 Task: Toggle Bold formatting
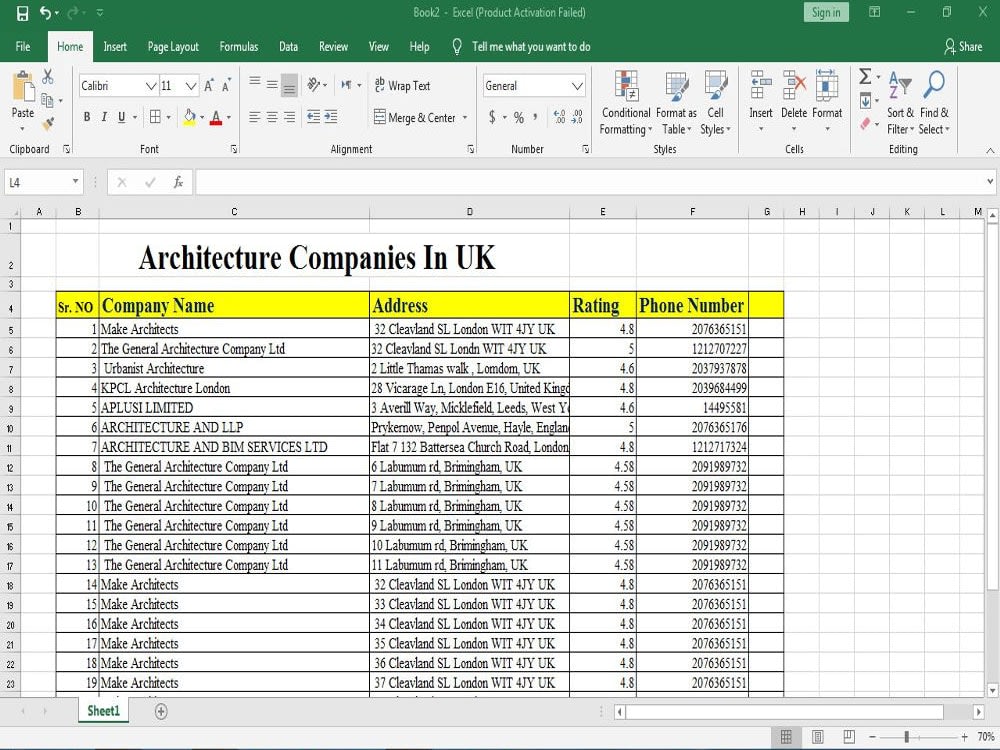coord(87,117)
